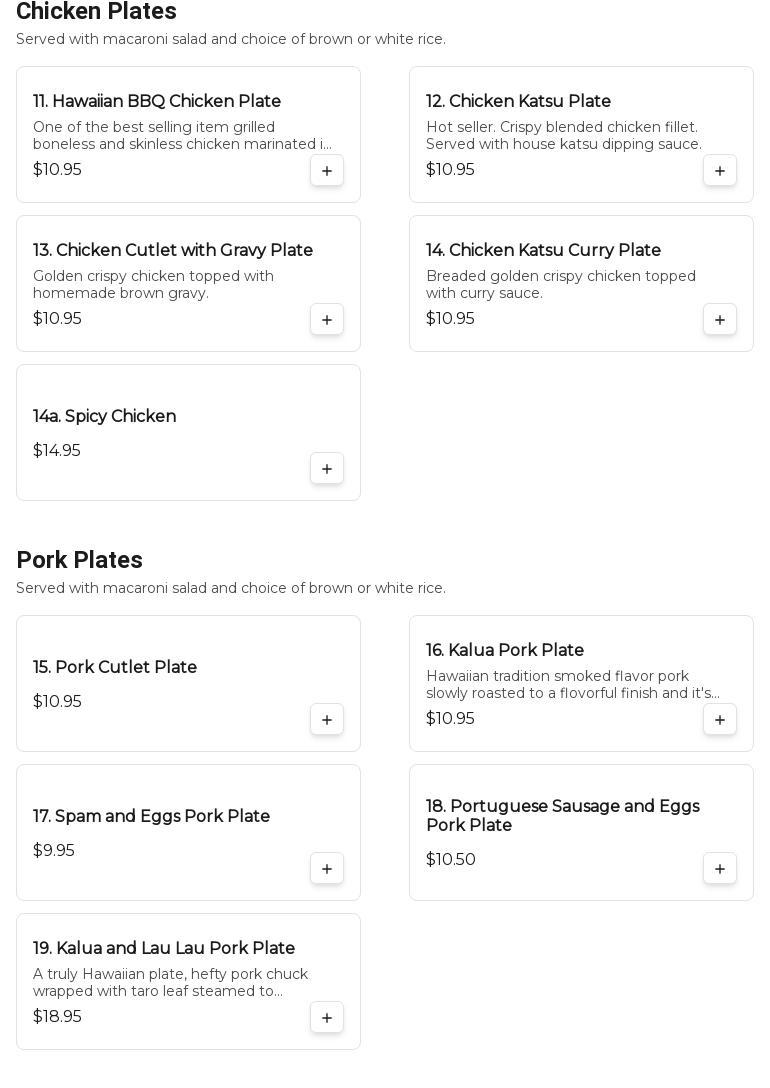View 19. Kalua and Lau Lau title
770x1088 pixels.
pos(164,948)
